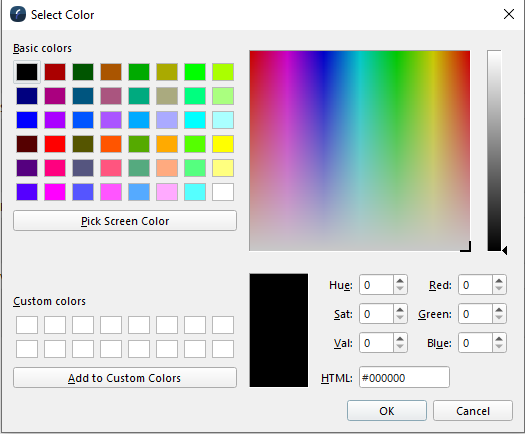Click the first empty custom color slot
Screen dimensions: 525x434
pyautogui.click(x=27, y=325)
